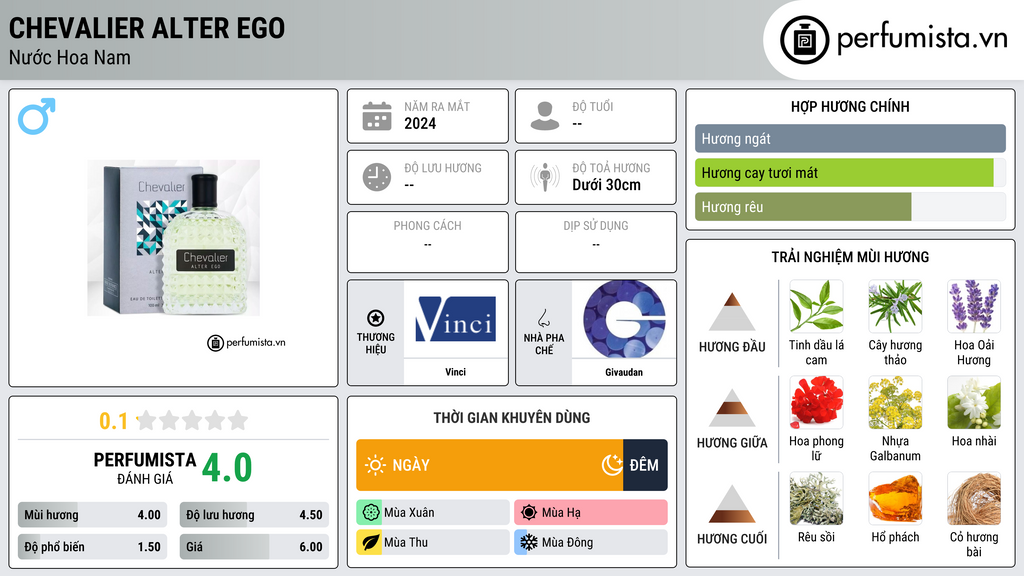This screenshot has height=576, width=1024.
Task: Click the Thời gian khuyên dùng heading
Action: [x=511, y=417]
